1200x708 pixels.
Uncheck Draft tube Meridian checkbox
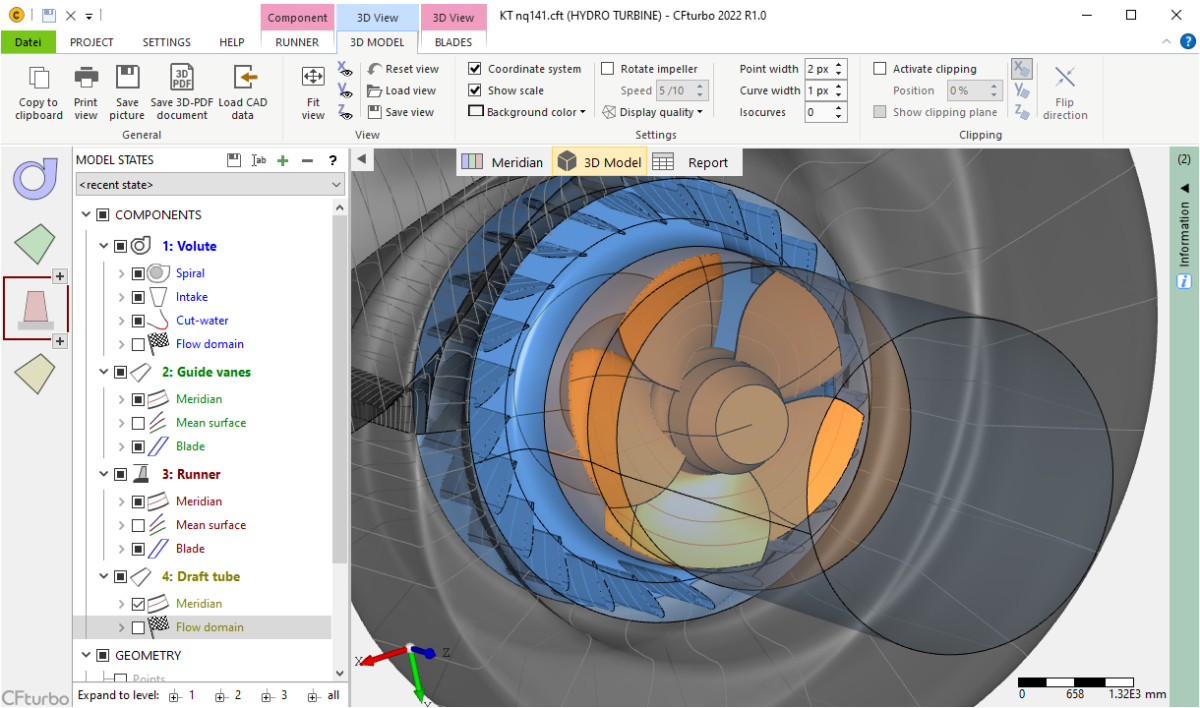[138, 604]
